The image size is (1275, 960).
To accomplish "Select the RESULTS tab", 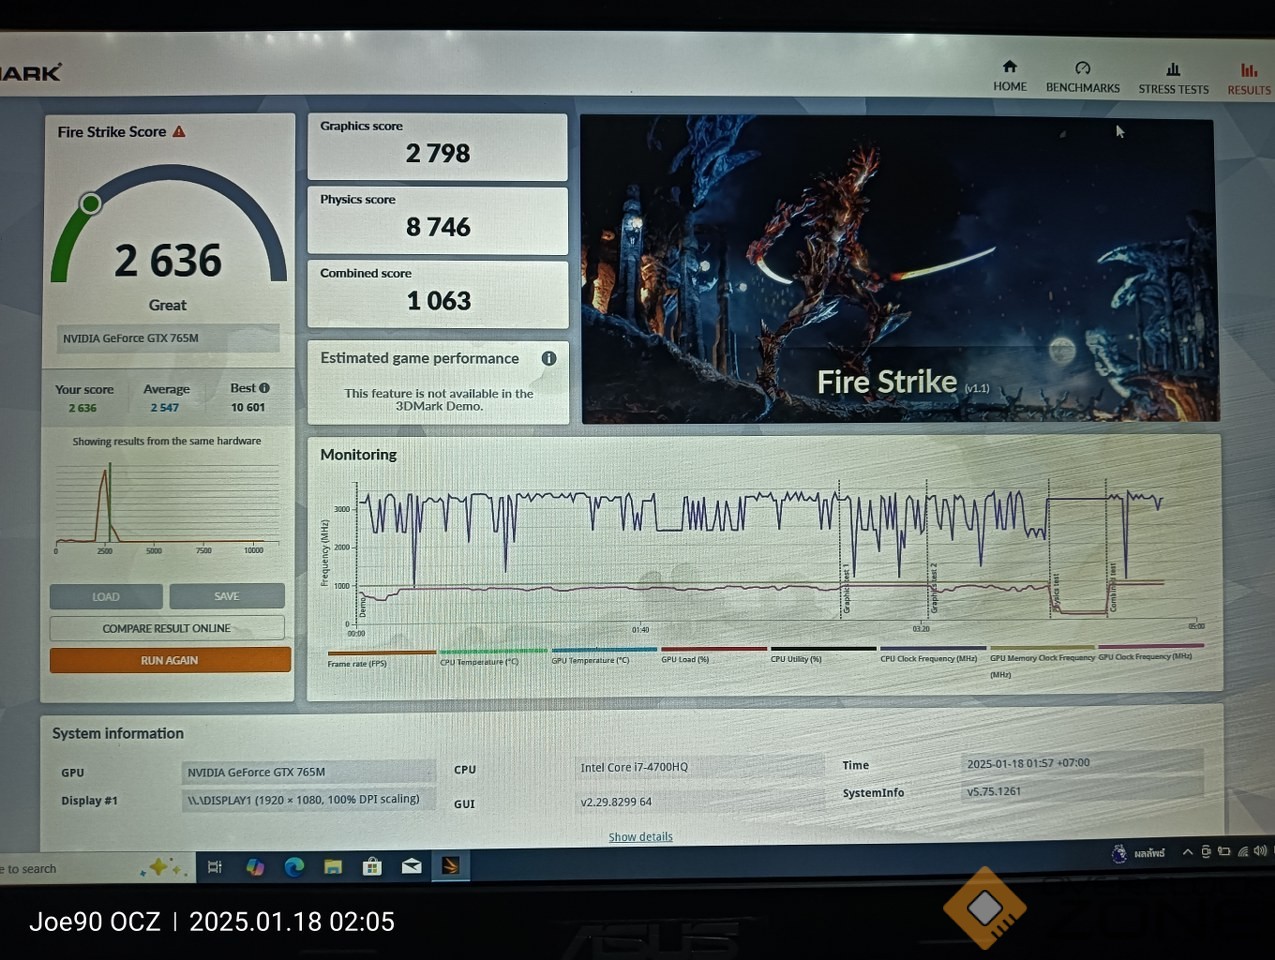I will (x=1249, y=79).
